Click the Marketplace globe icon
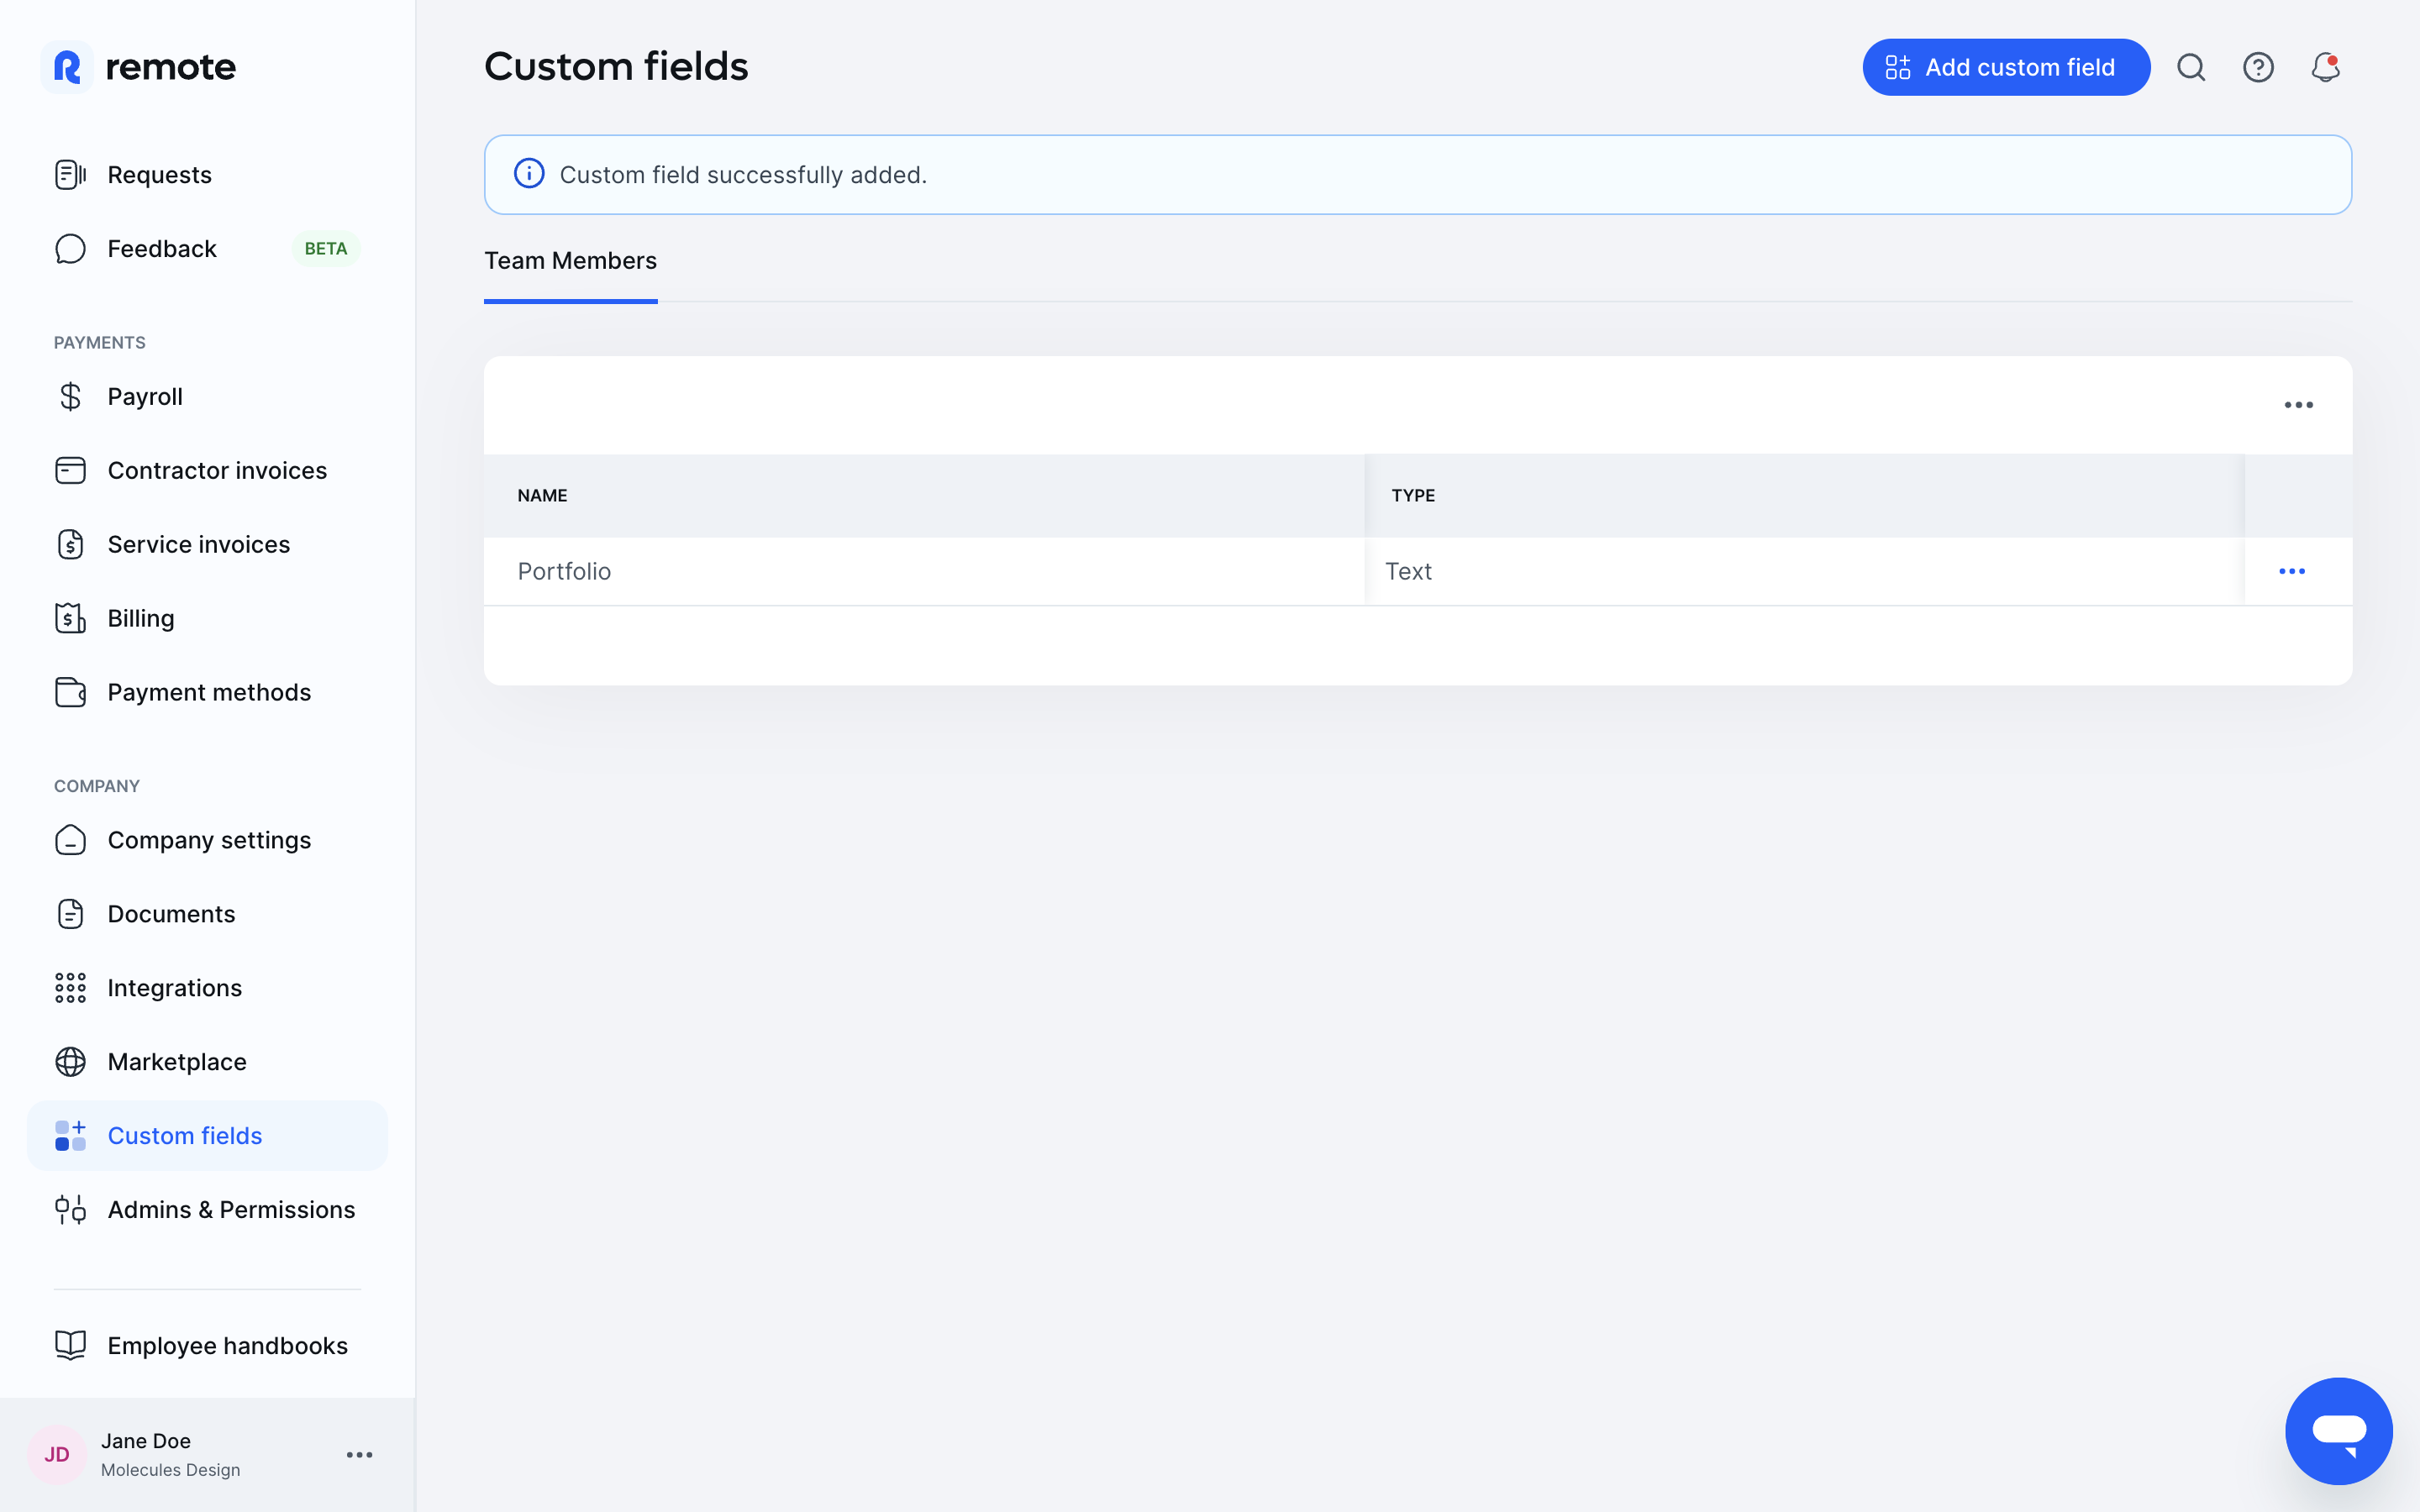The image size is (2420, 1512). coord(70,1063)
